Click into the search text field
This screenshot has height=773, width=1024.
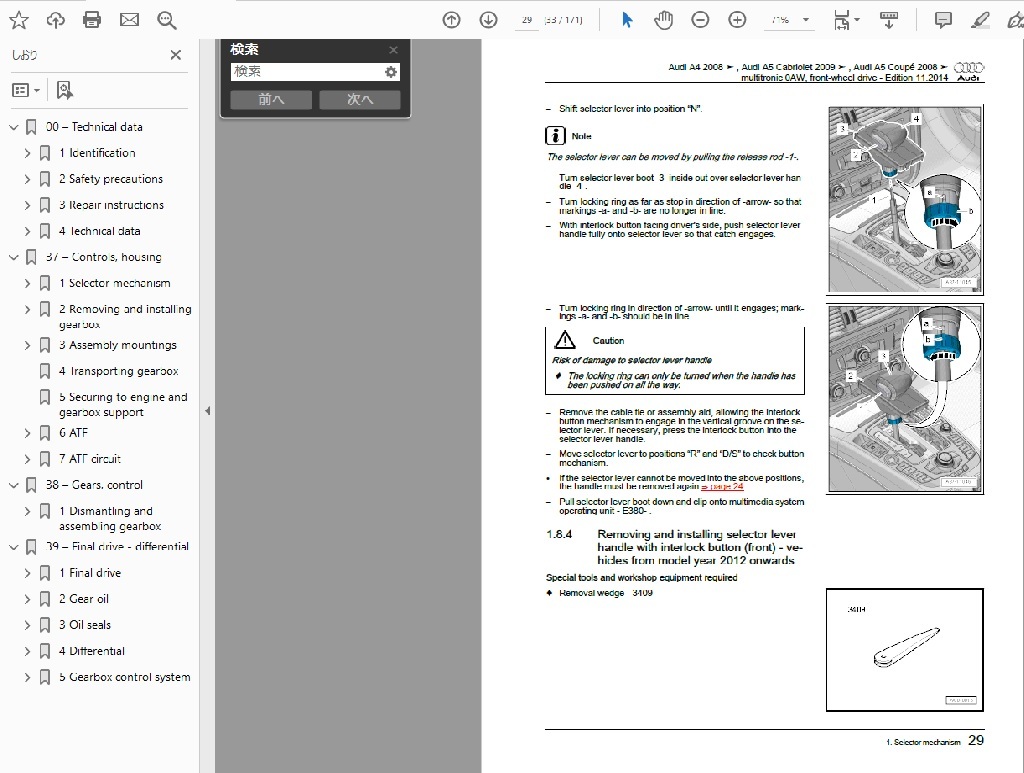(x=307, y=72)
